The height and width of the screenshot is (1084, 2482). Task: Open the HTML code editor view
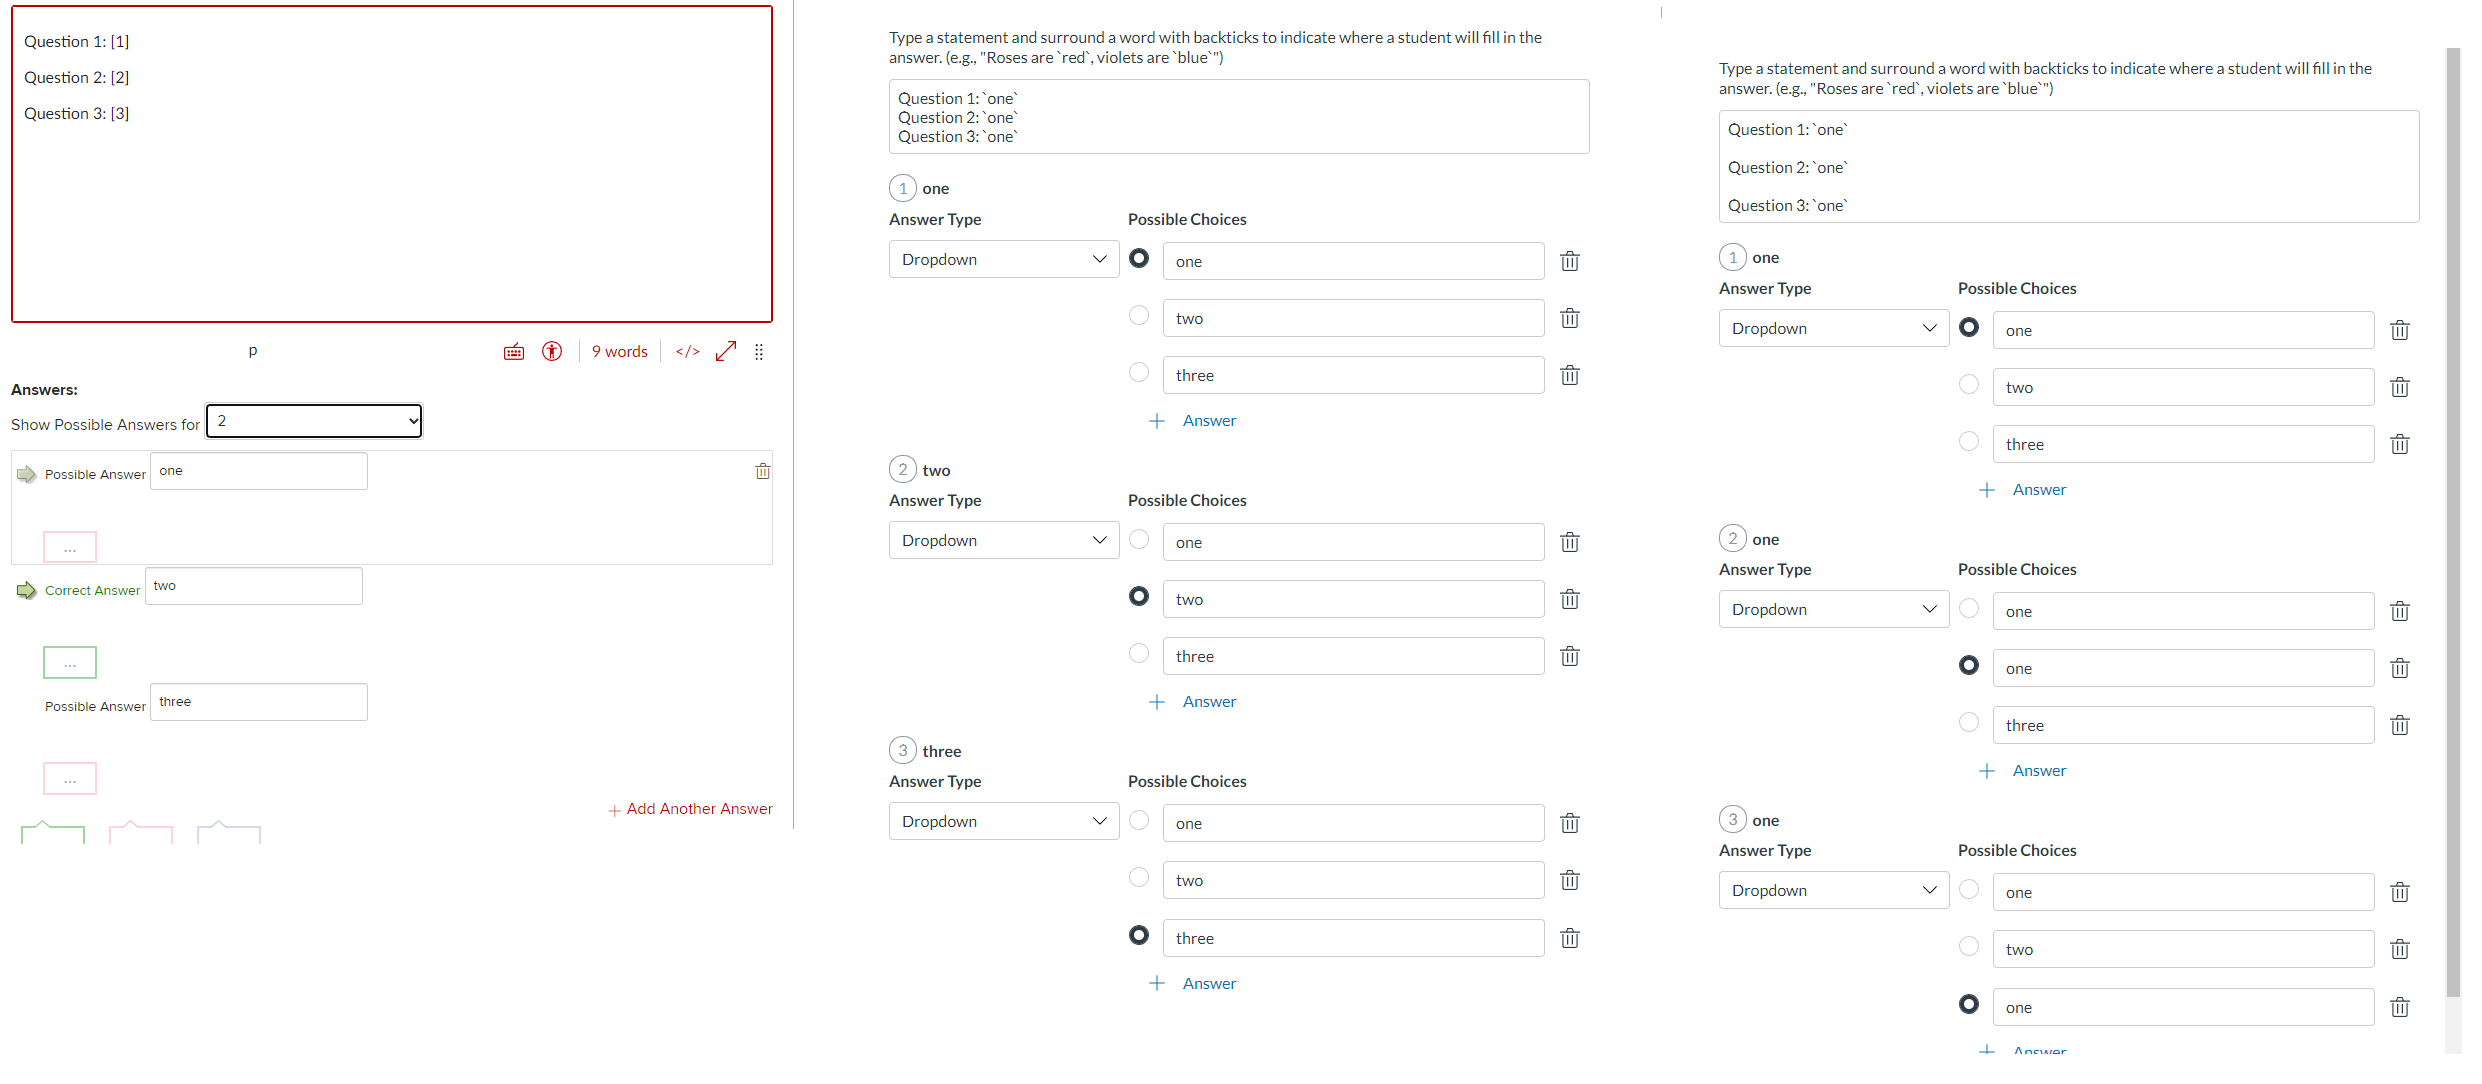(686, 351)
